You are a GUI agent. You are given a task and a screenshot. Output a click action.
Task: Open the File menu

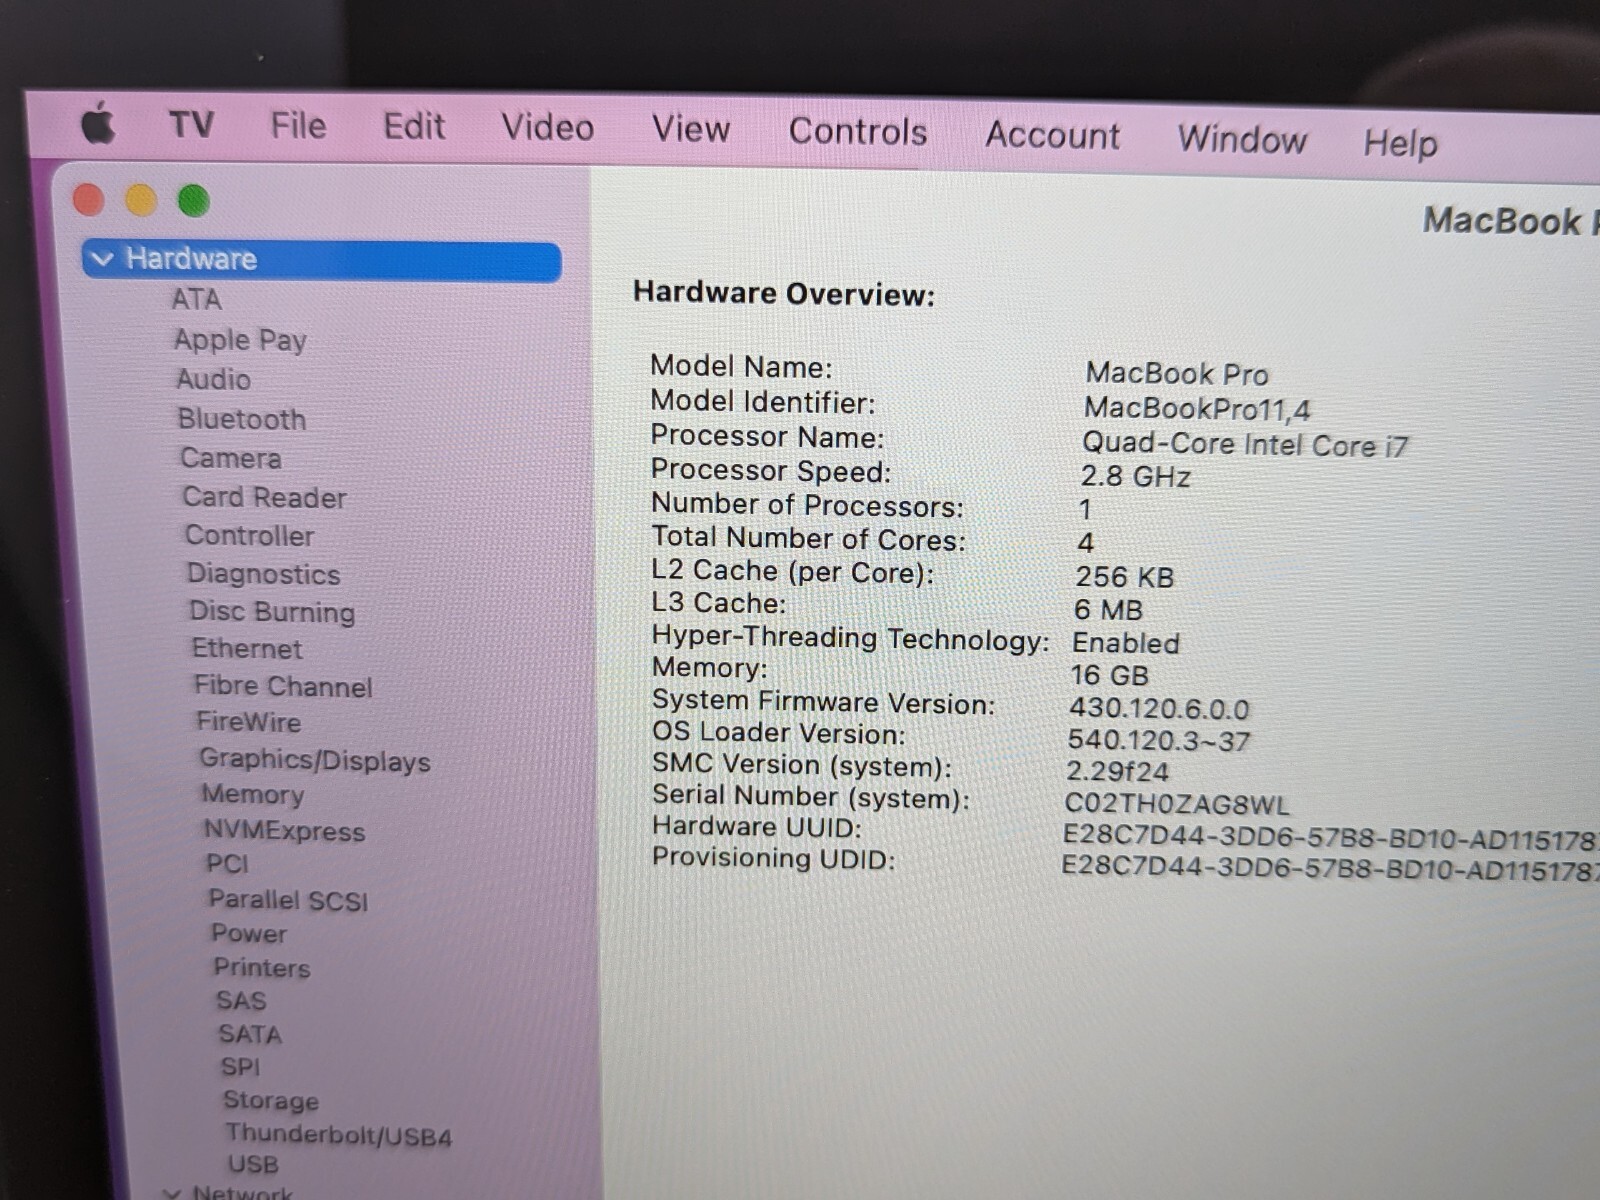coord(298,126)
